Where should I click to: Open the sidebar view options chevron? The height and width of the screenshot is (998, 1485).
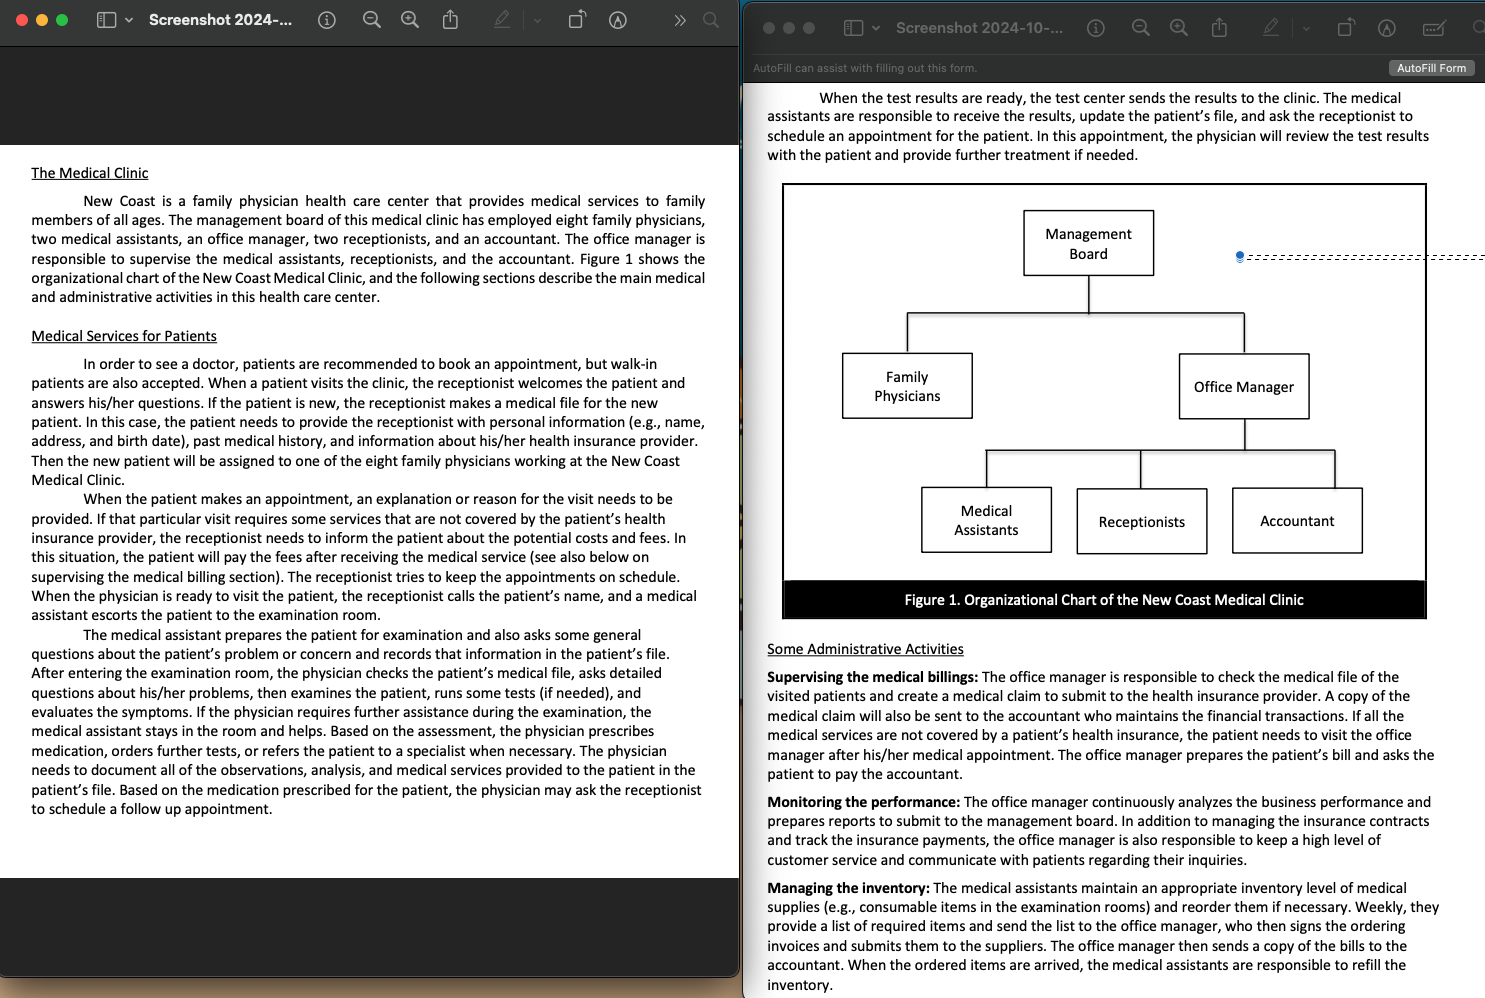click(x=127, y=19)
